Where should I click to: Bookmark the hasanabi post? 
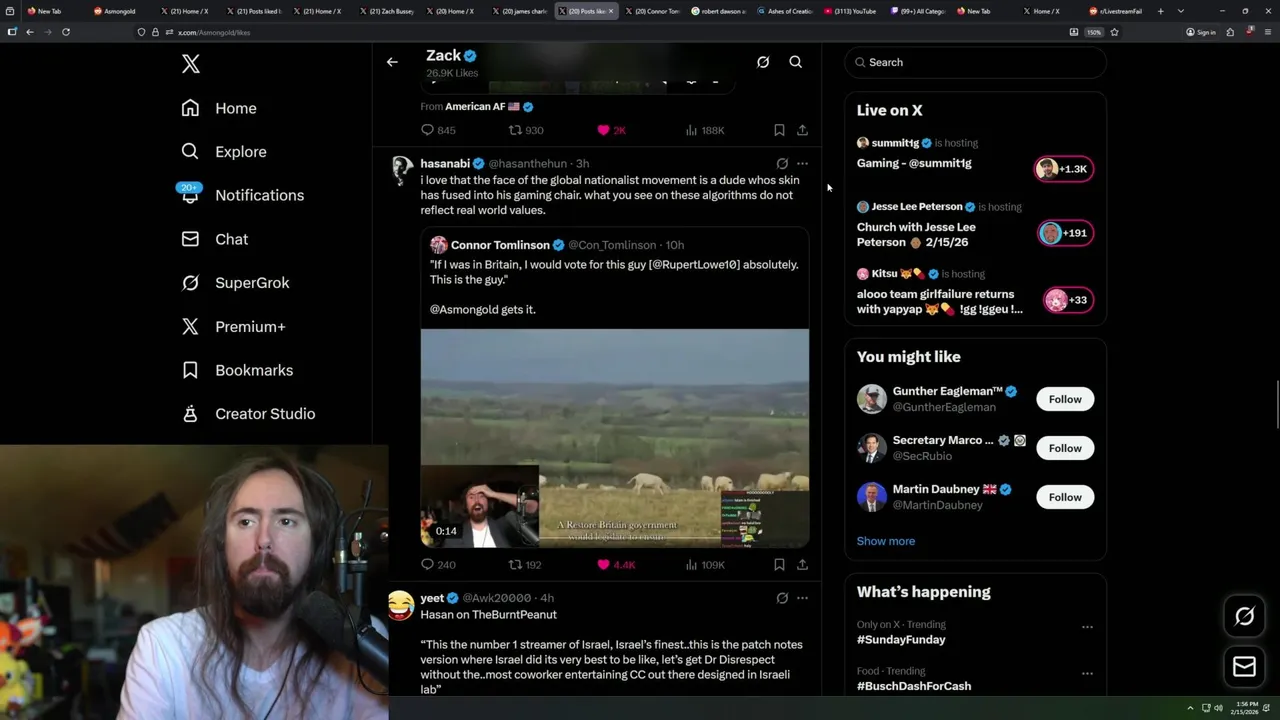(x=779, y=565)
